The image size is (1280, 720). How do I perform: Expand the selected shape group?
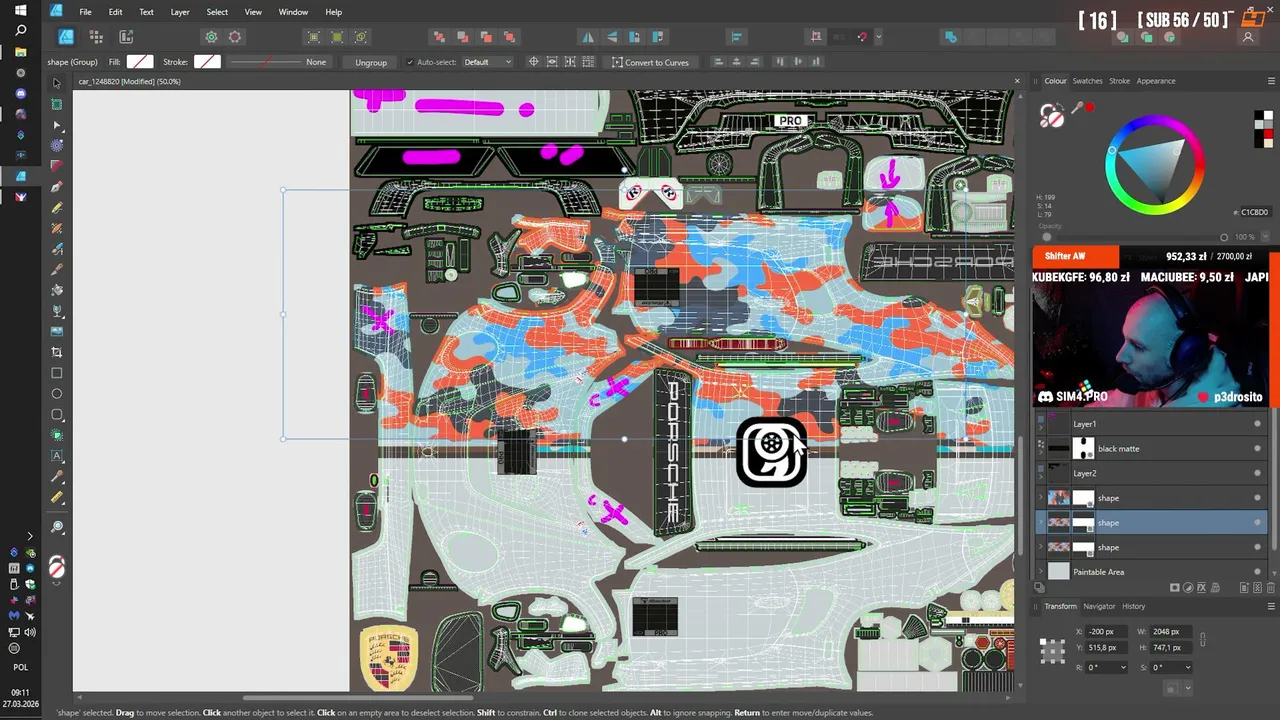point(1041,523)
